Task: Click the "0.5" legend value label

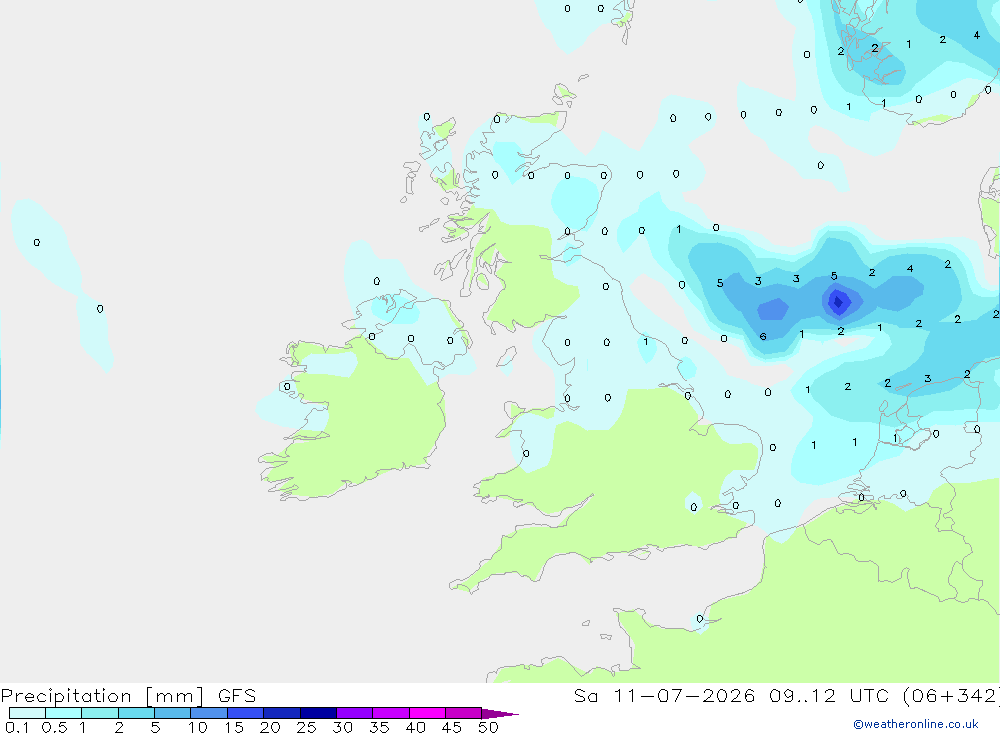Action: pyautogui.click(x=54, y=727)
